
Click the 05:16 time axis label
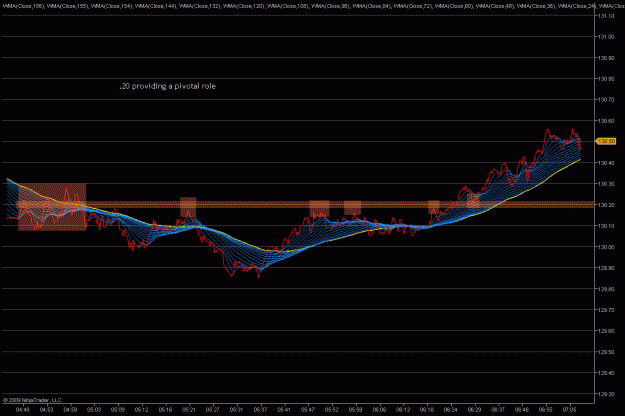[x=165, y=410]
